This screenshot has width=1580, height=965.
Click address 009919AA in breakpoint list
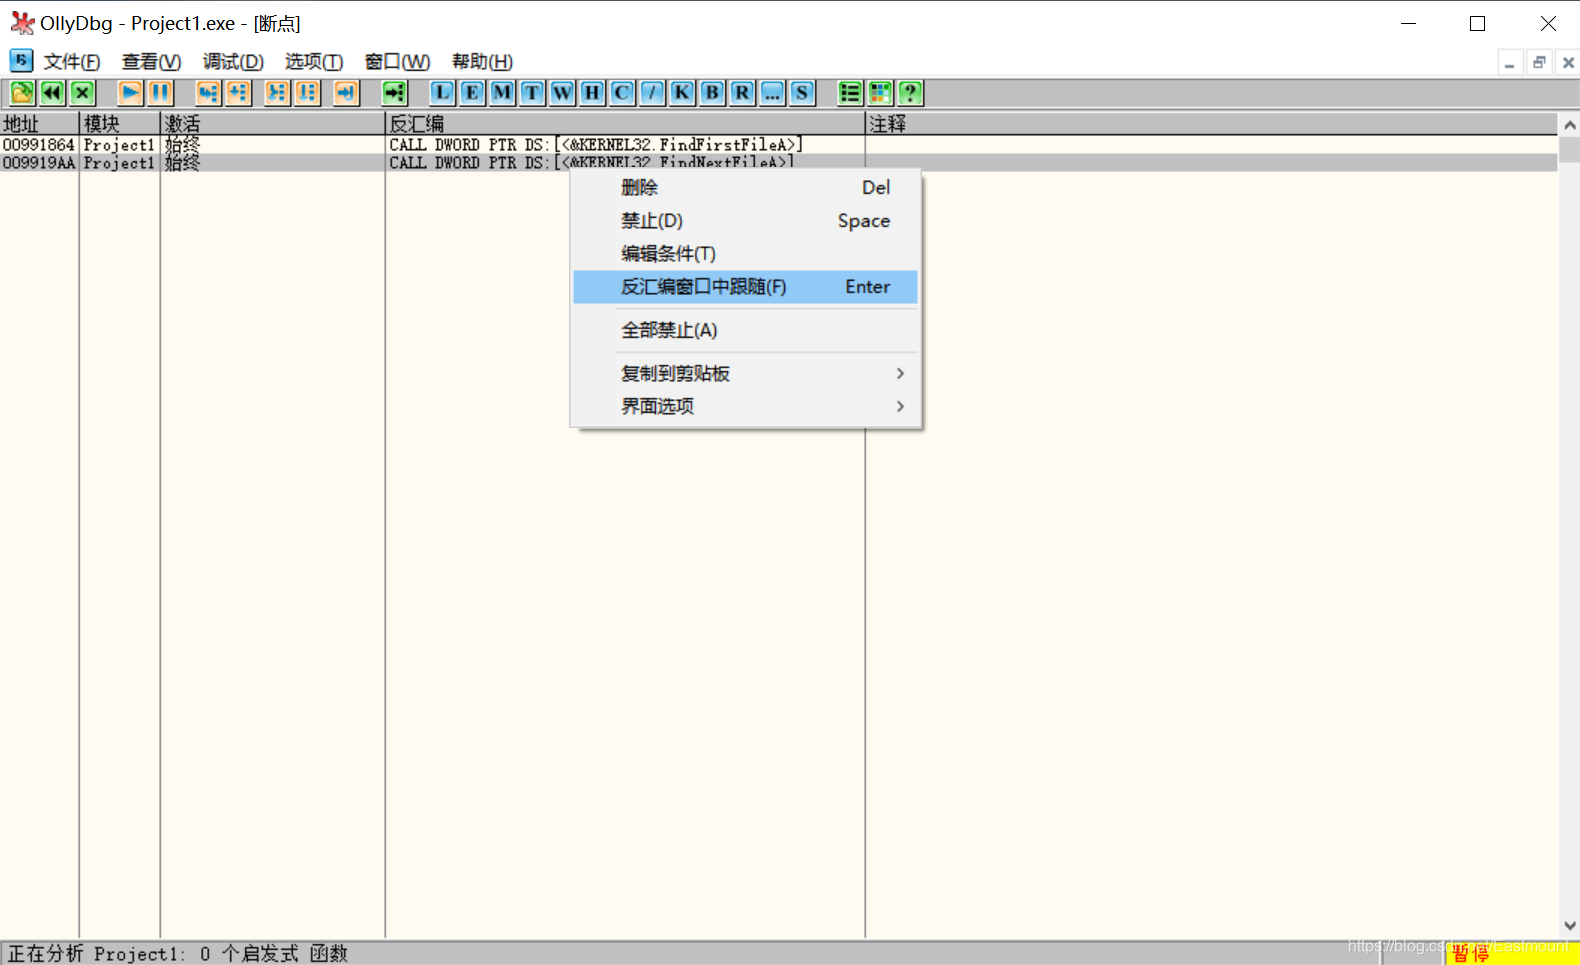coord(38,163)
